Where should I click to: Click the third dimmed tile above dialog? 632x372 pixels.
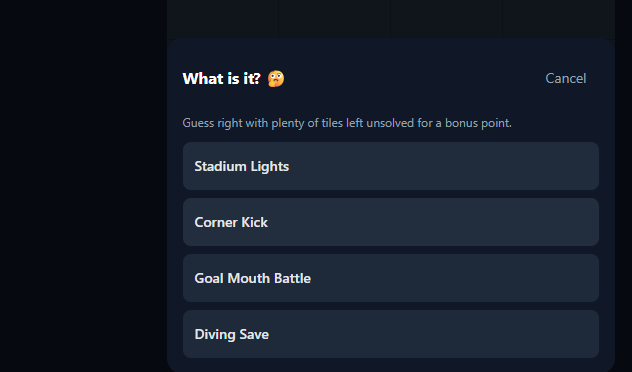(x=447, y=19)
